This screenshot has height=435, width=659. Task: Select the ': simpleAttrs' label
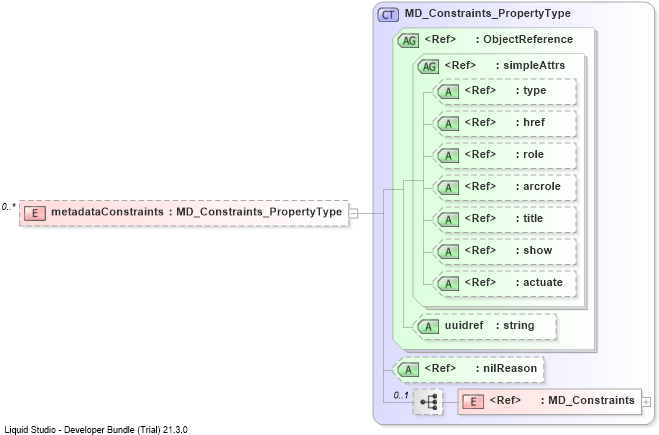pos(530,65)
